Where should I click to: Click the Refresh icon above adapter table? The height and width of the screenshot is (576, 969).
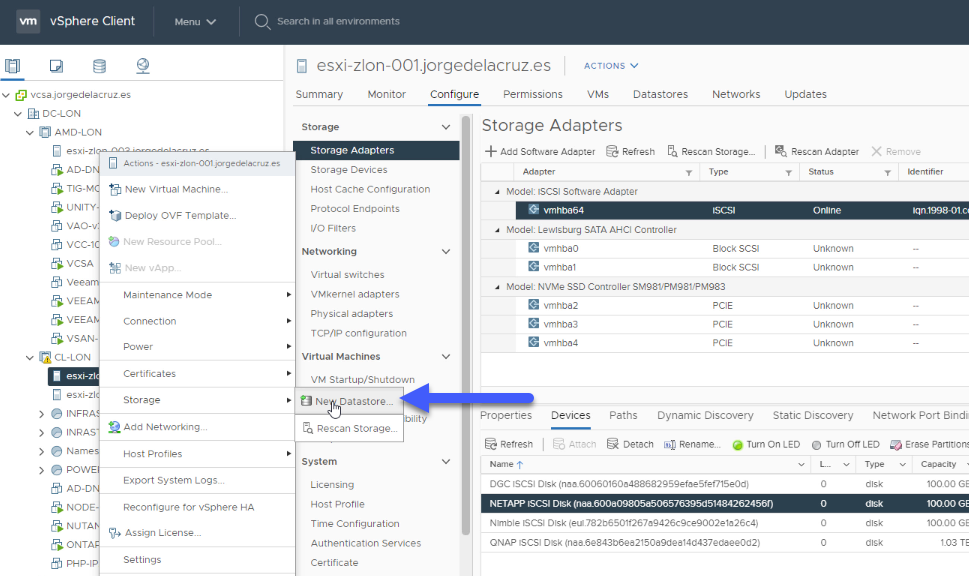point(612,151)
